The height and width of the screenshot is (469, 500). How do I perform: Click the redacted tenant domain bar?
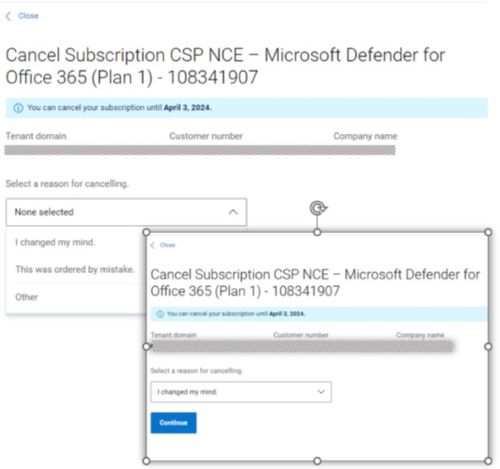200,150
